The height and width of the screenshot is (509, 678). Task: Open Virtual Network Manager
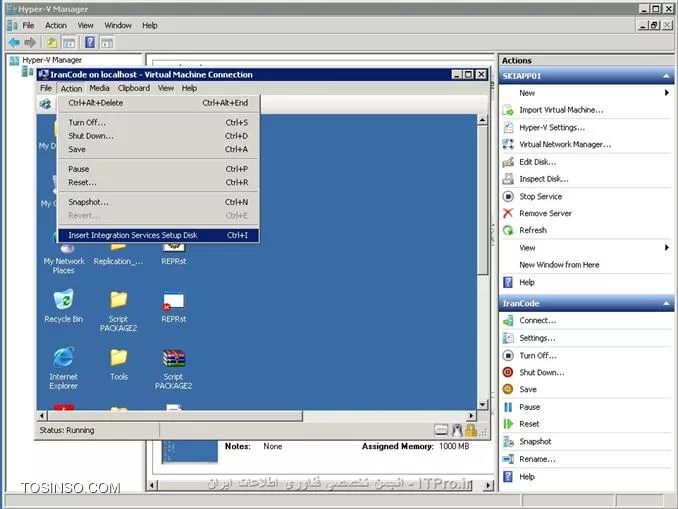point(565,144)
